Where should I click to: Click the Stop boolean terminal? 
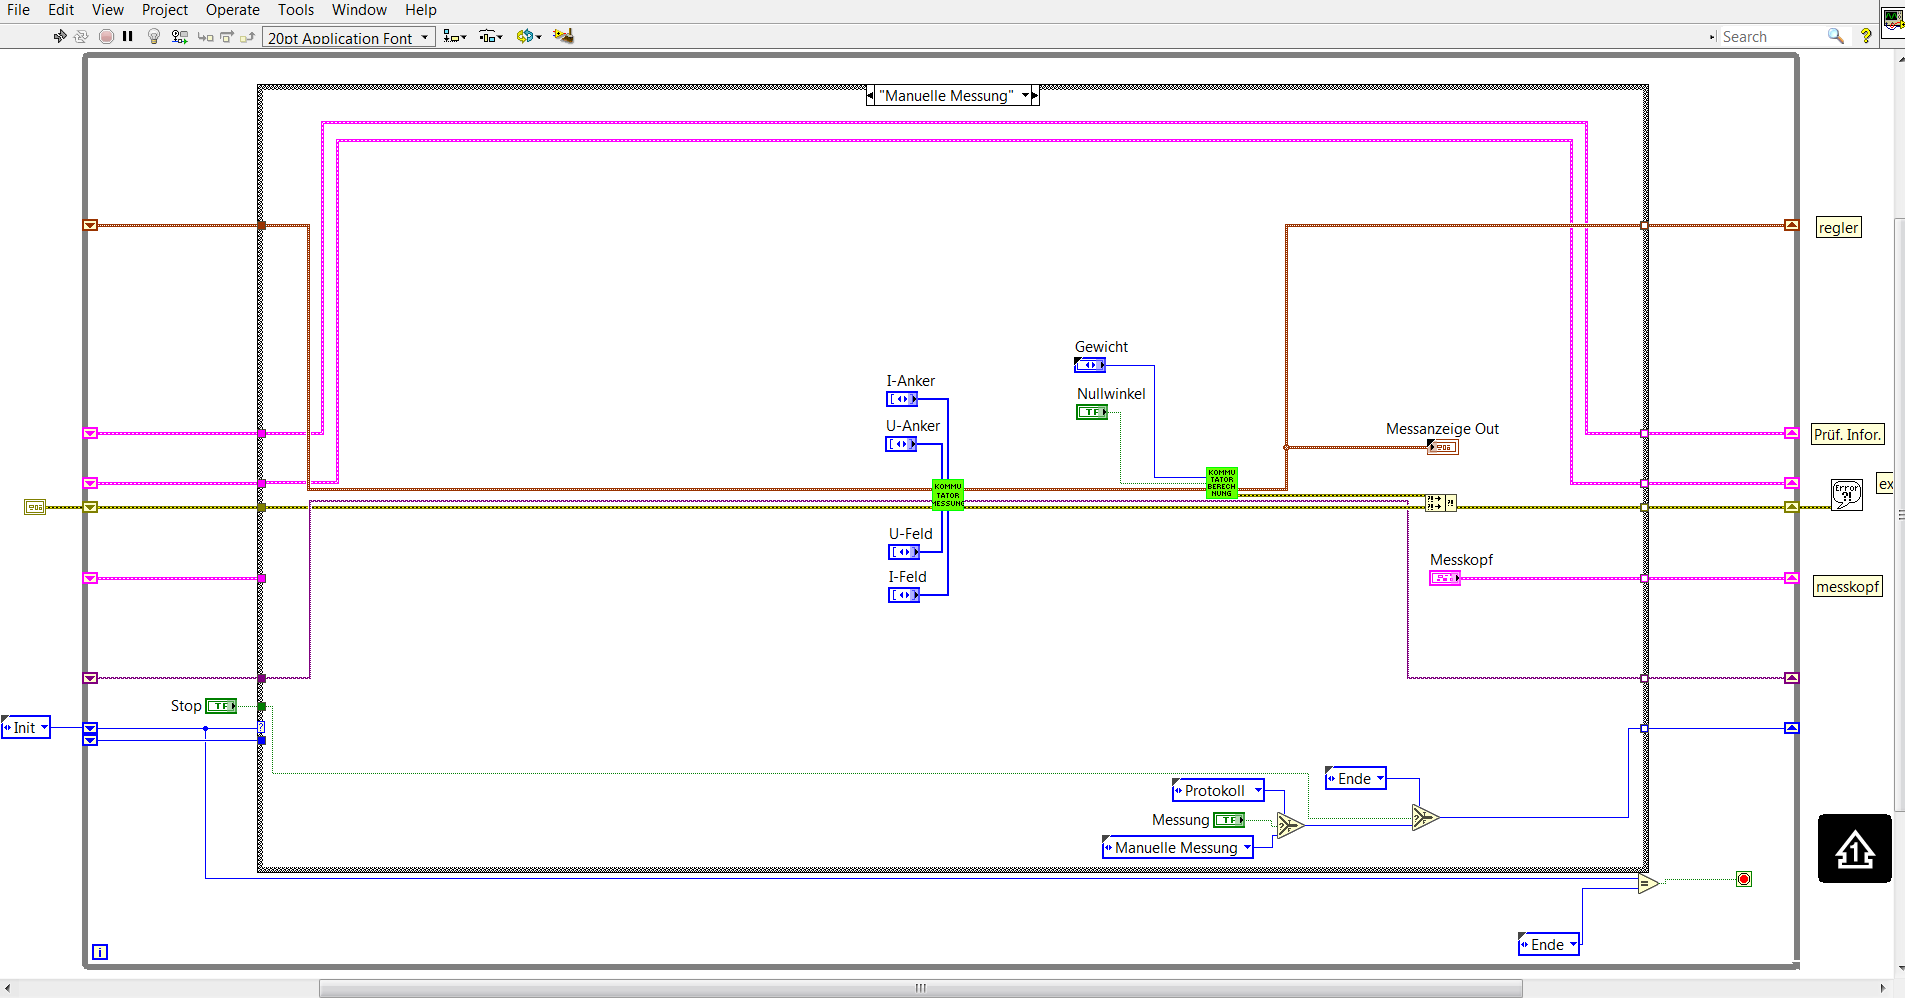(221, 706)
